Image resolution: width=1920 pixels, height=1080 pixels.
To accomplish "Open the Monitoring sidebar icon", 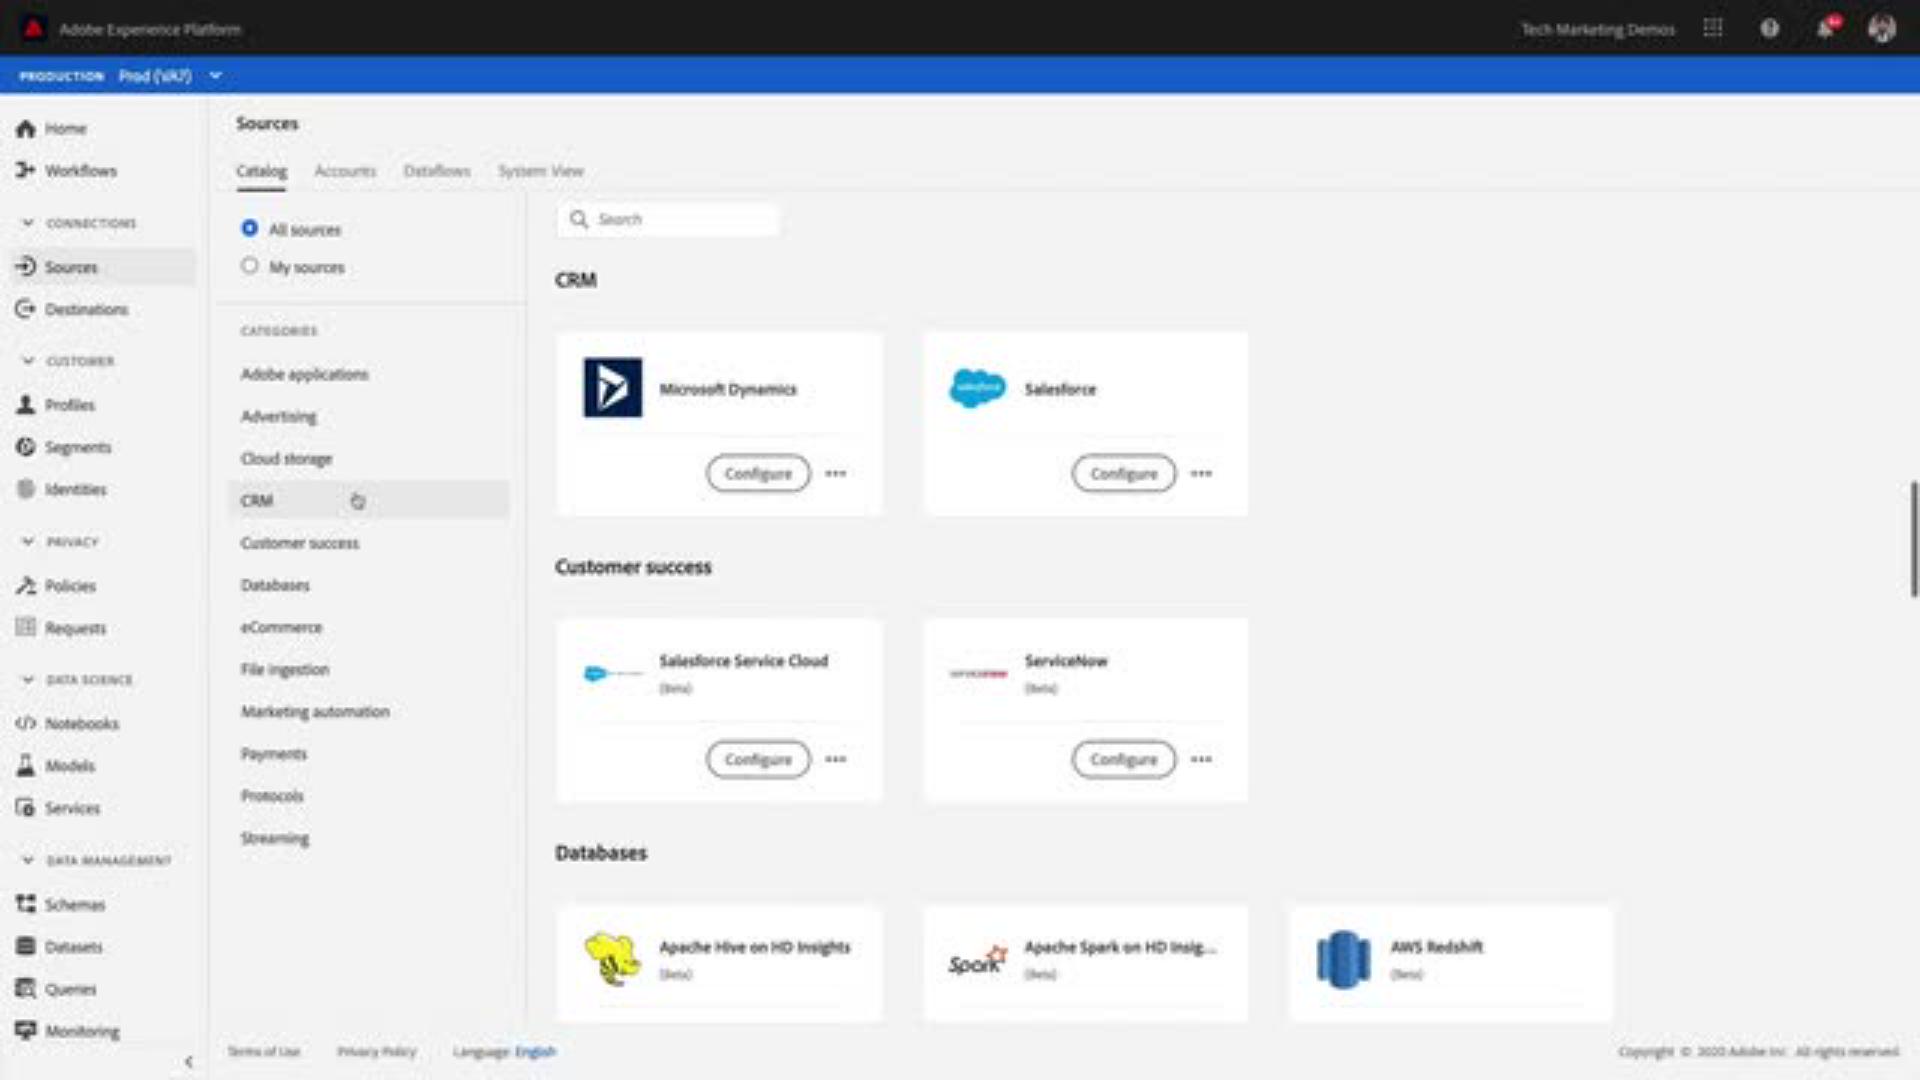I will tap(26, 1030).
